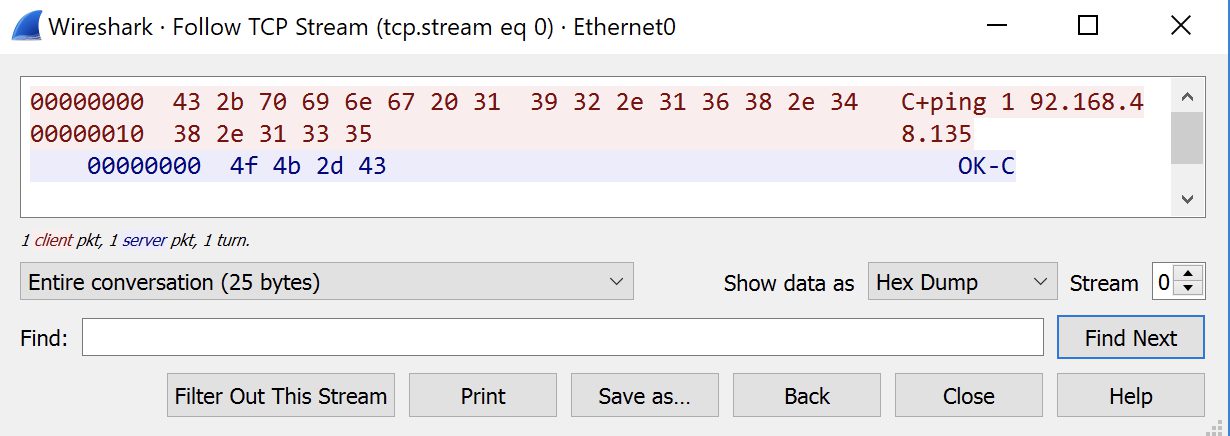Open the Show data as Hex Dump dropdown
Image resolution: width=1230 pixels, height=436 pixels.
[962, 282]
